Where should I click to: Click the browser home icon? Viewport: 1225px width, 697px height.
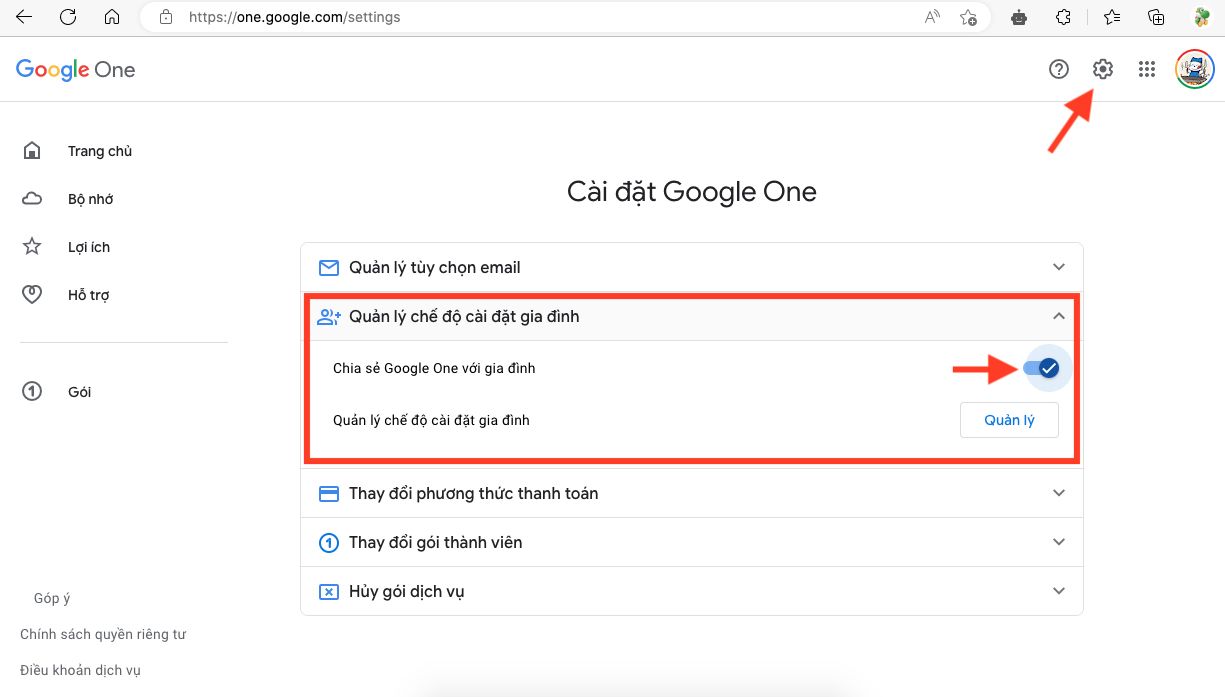(x=112, y=17)
